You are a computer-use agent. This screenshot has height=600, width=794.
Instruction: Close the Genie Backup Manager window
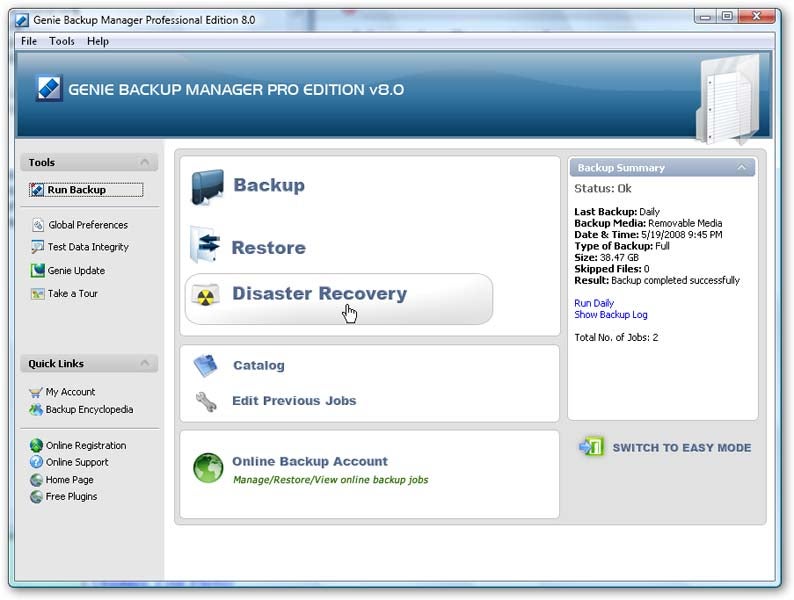coord(757,17)
